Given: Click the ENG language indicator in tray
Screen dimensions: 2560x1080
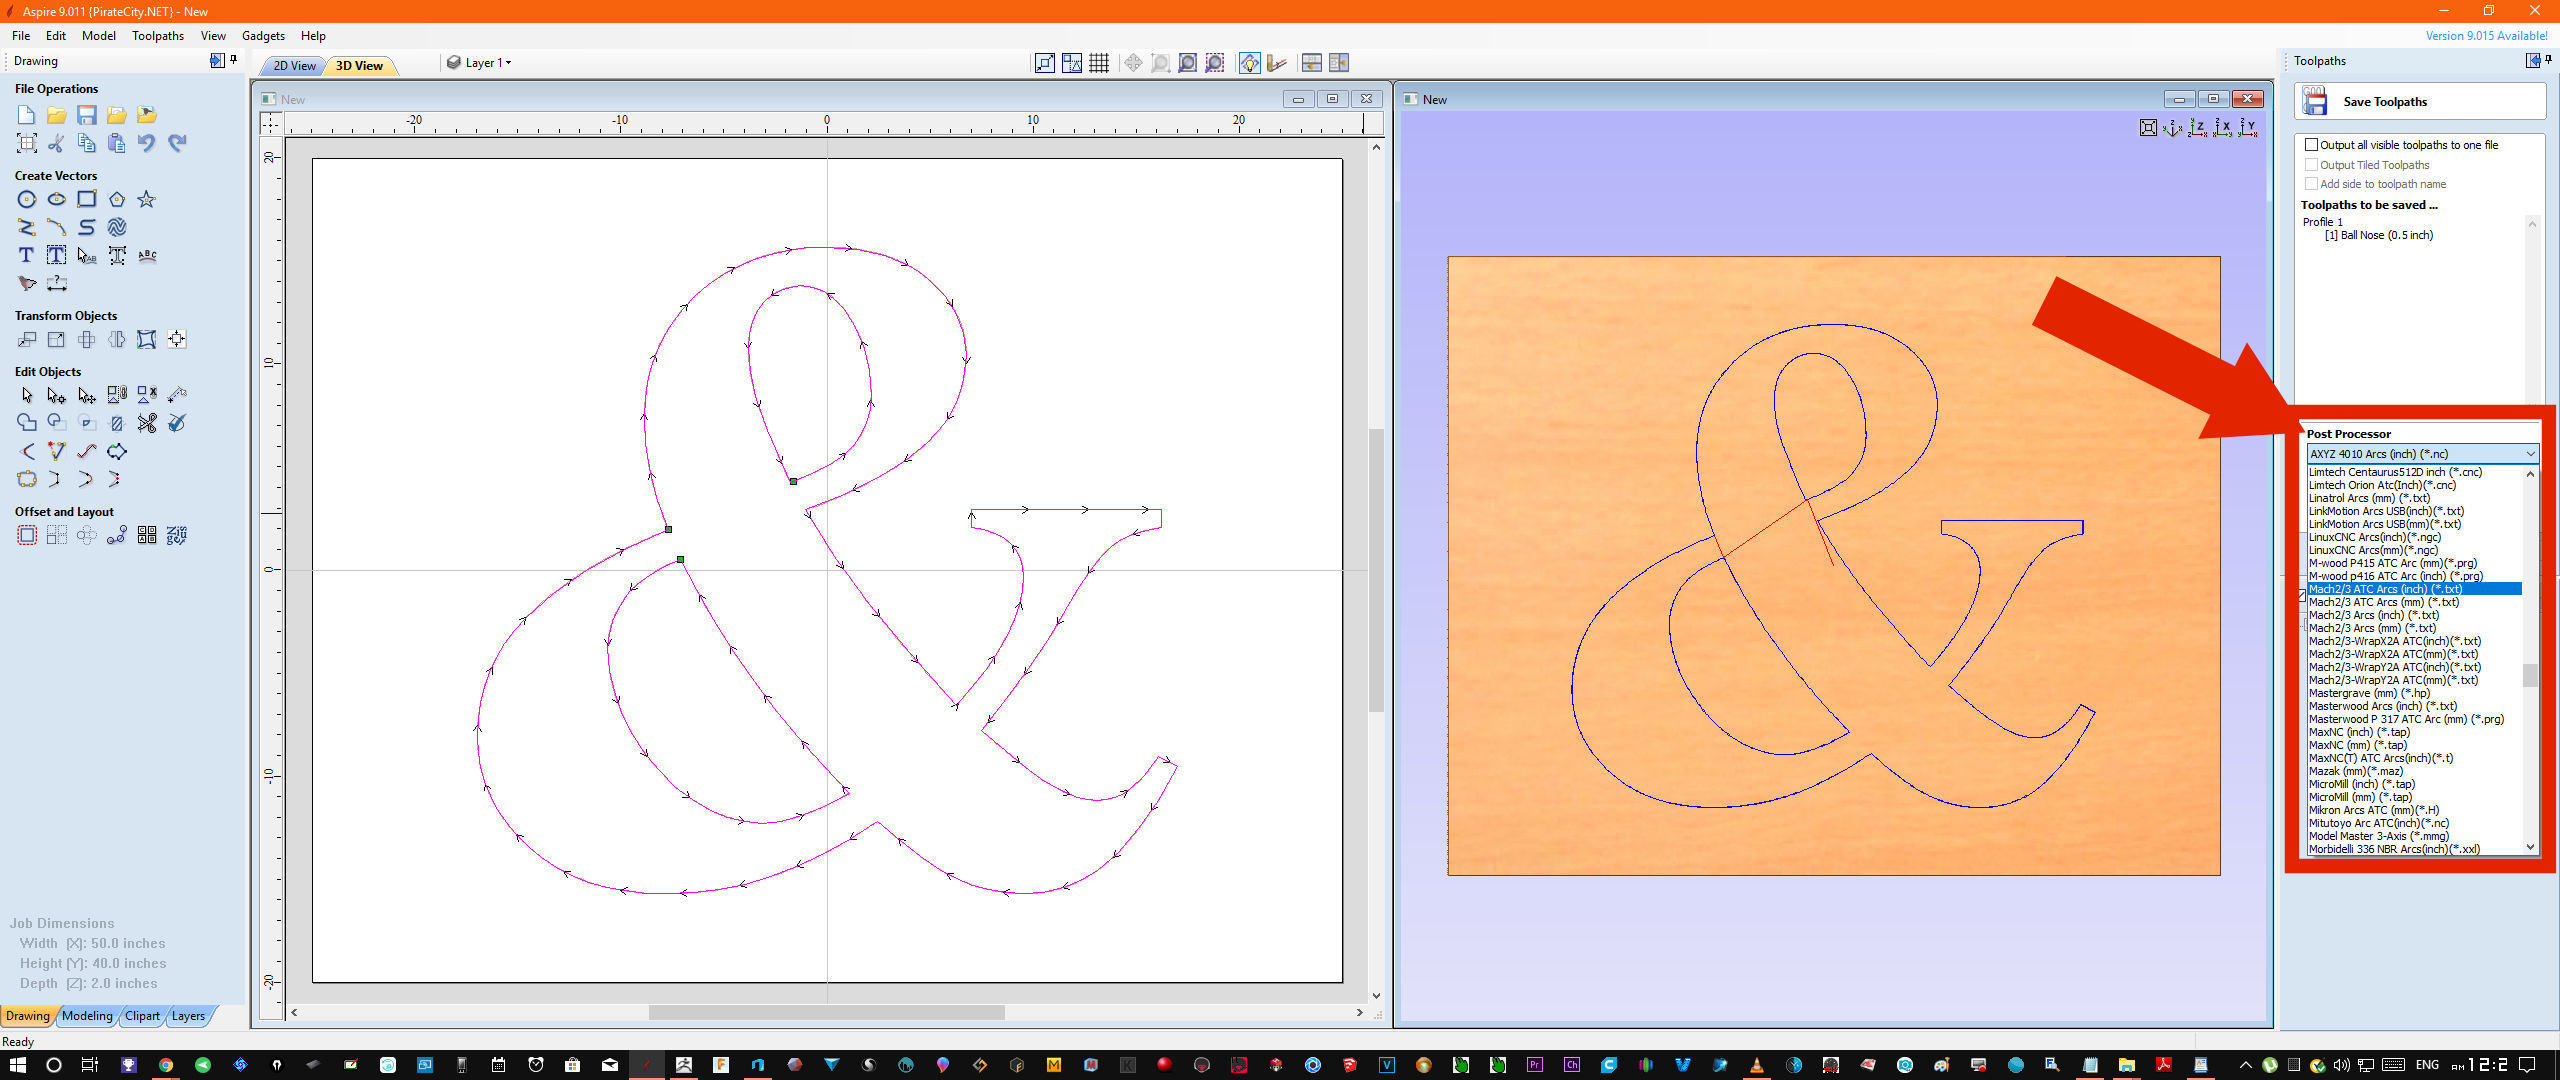Looking at the screenshot, I should (2427, 1065).
